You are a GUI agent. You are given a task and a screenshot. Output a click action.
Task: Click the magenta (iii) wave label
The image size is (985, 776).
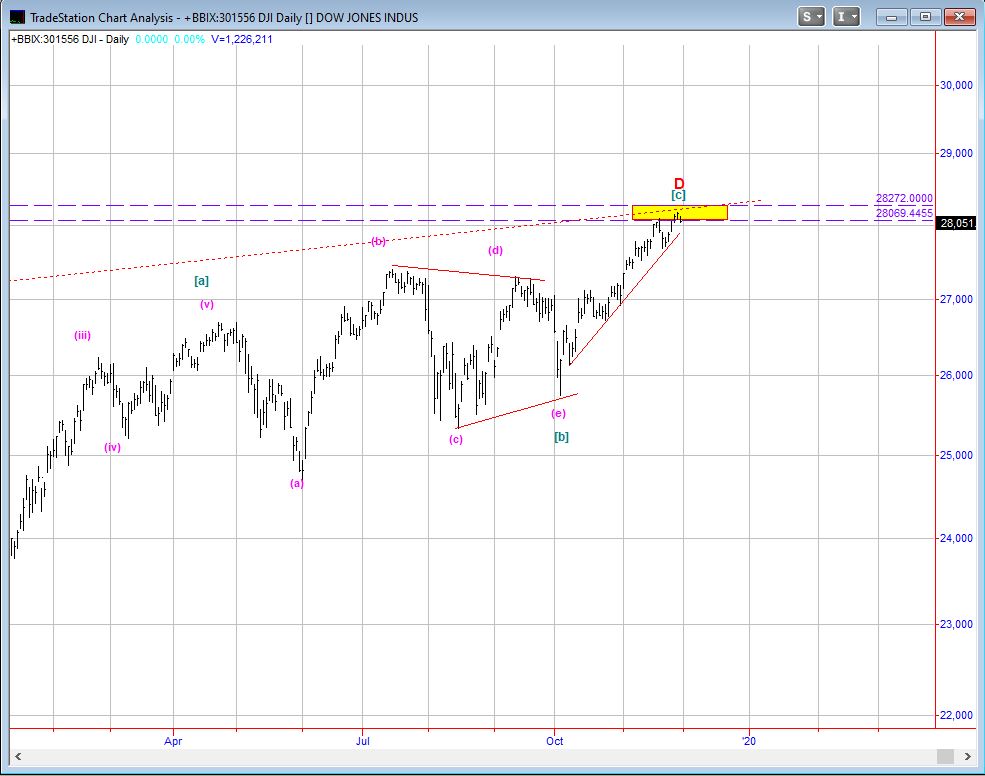point(82,336)
